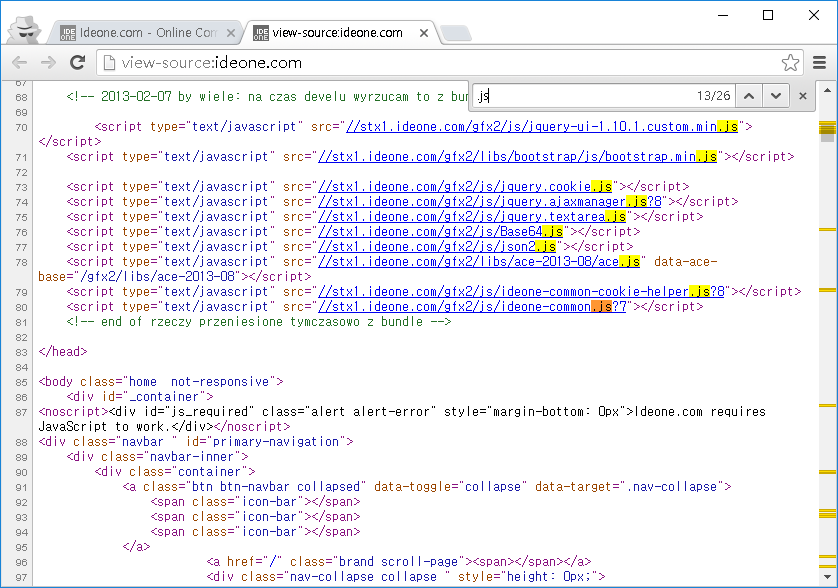
Task: Click the page icon in address bar
Action: 109,63
